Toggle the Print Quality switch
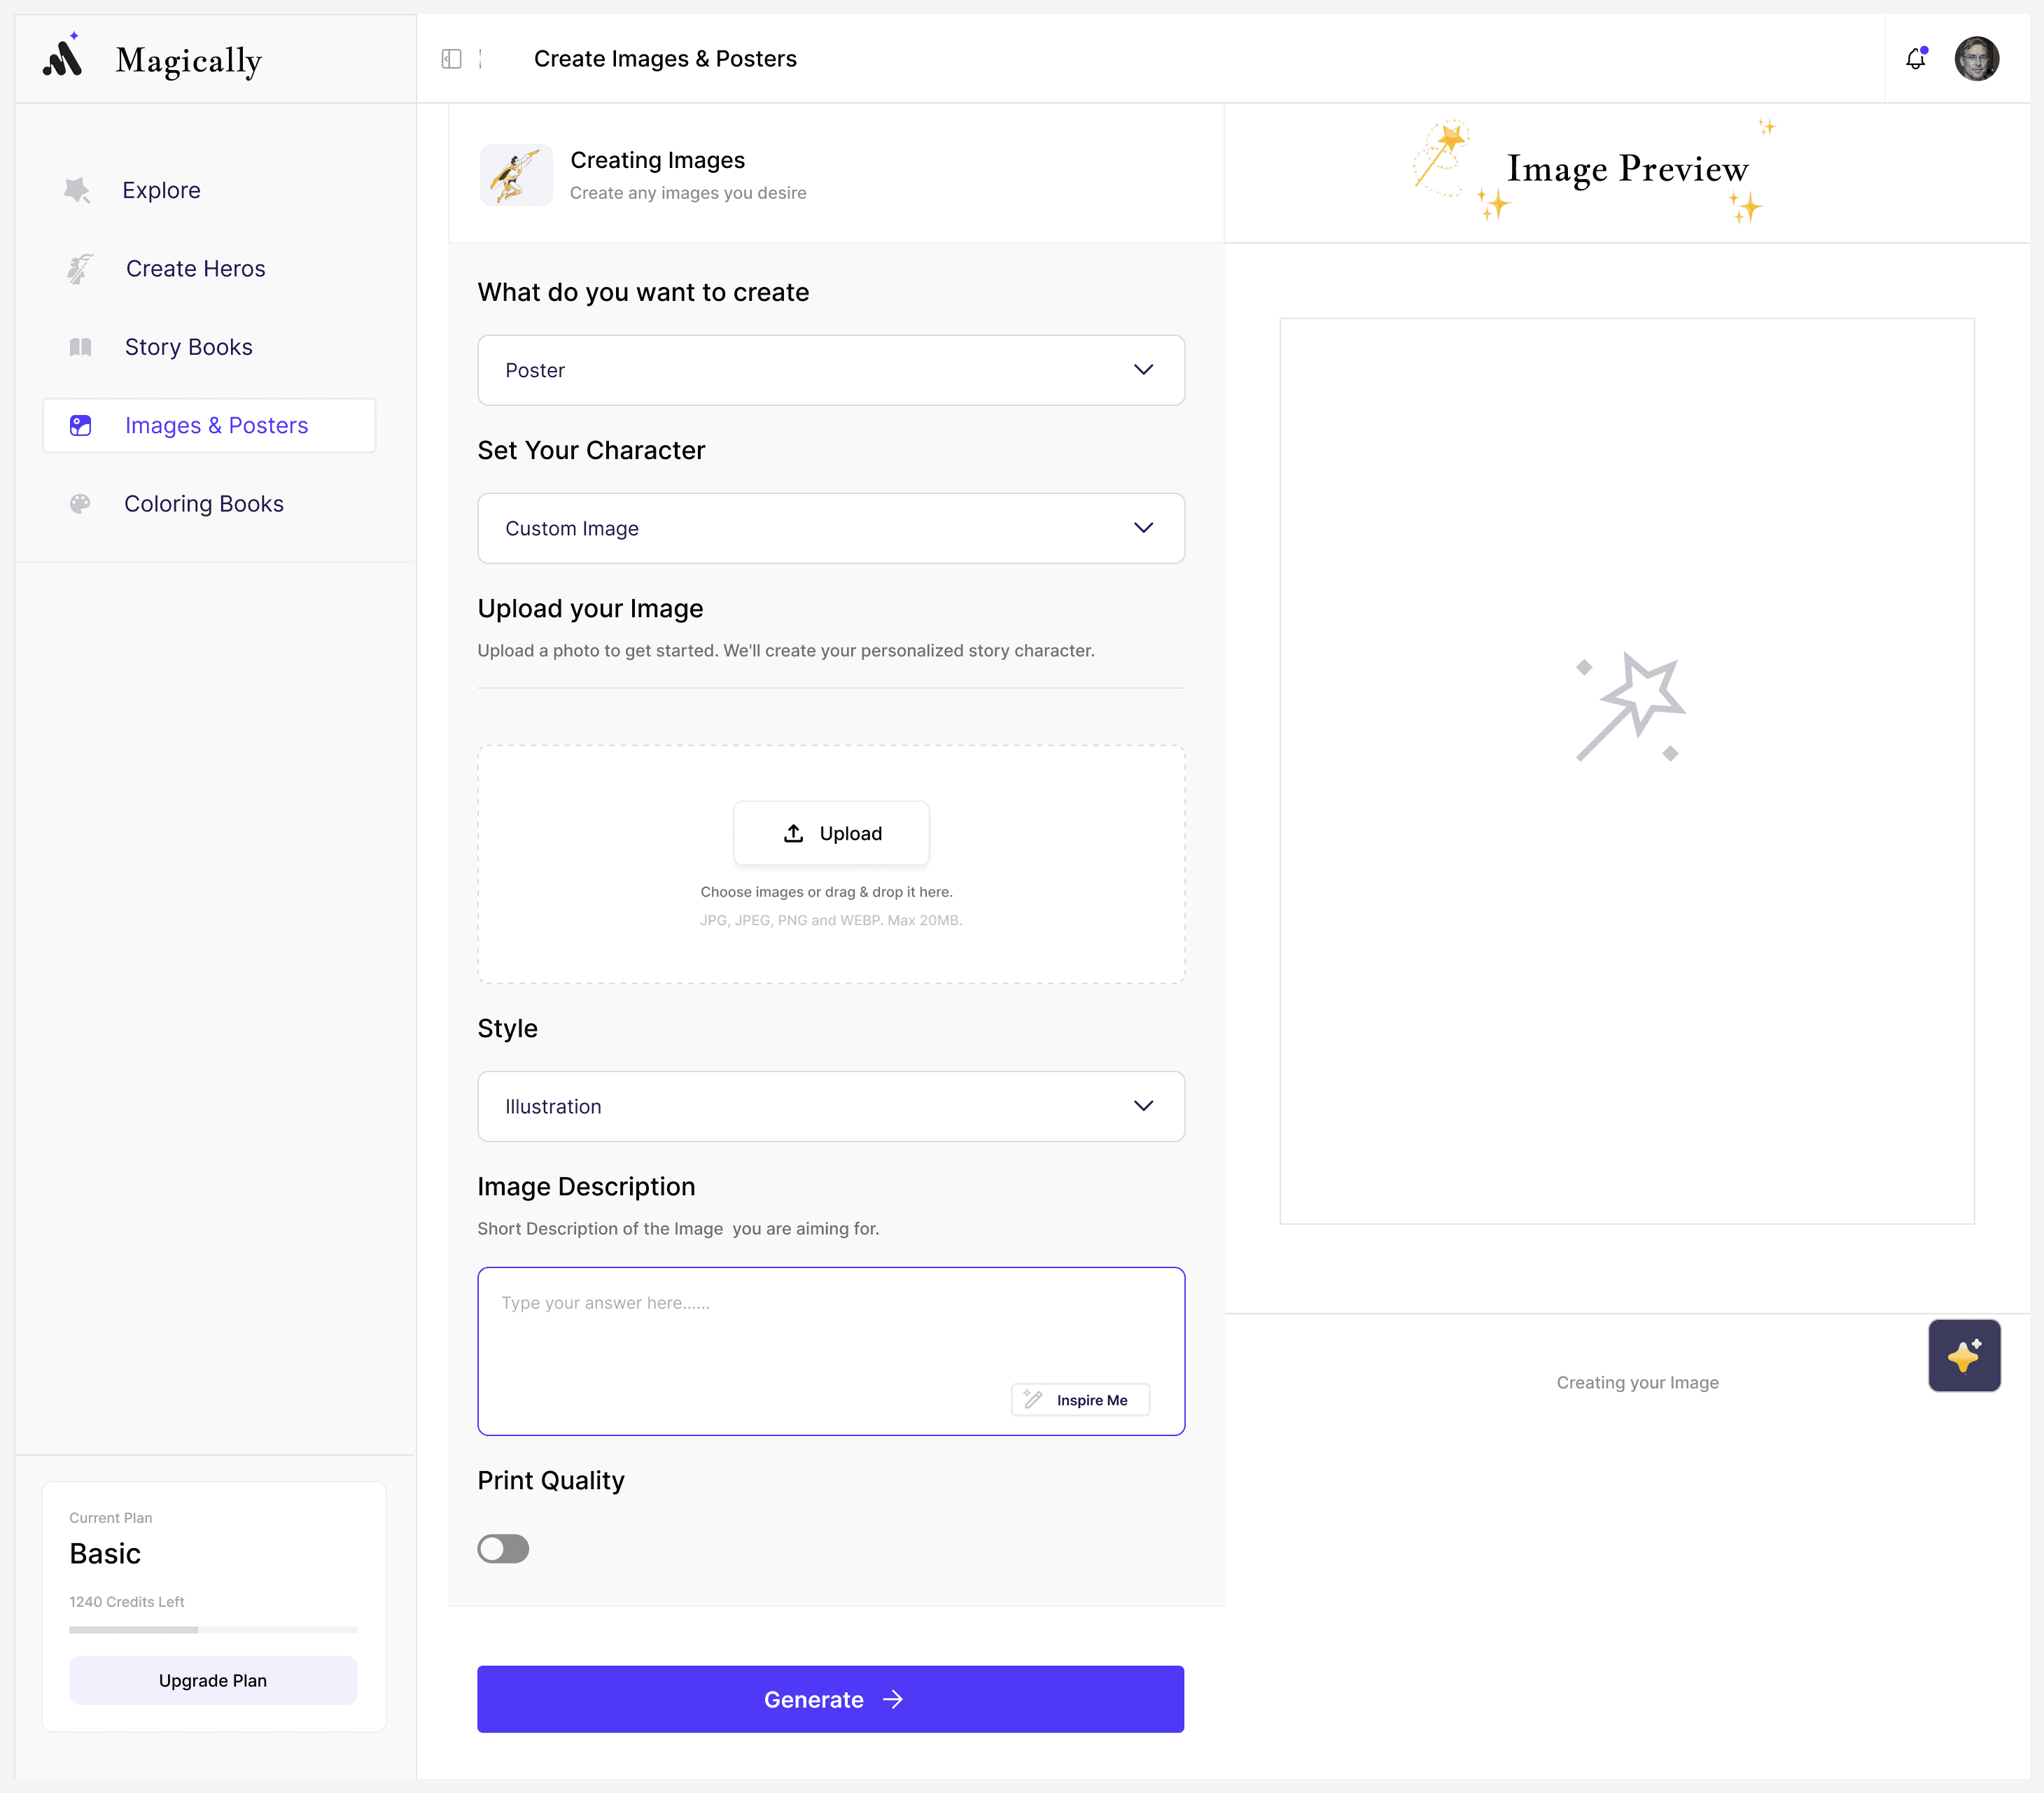The height and width of the screenshot is (1793, 2044). [503, 1549]
